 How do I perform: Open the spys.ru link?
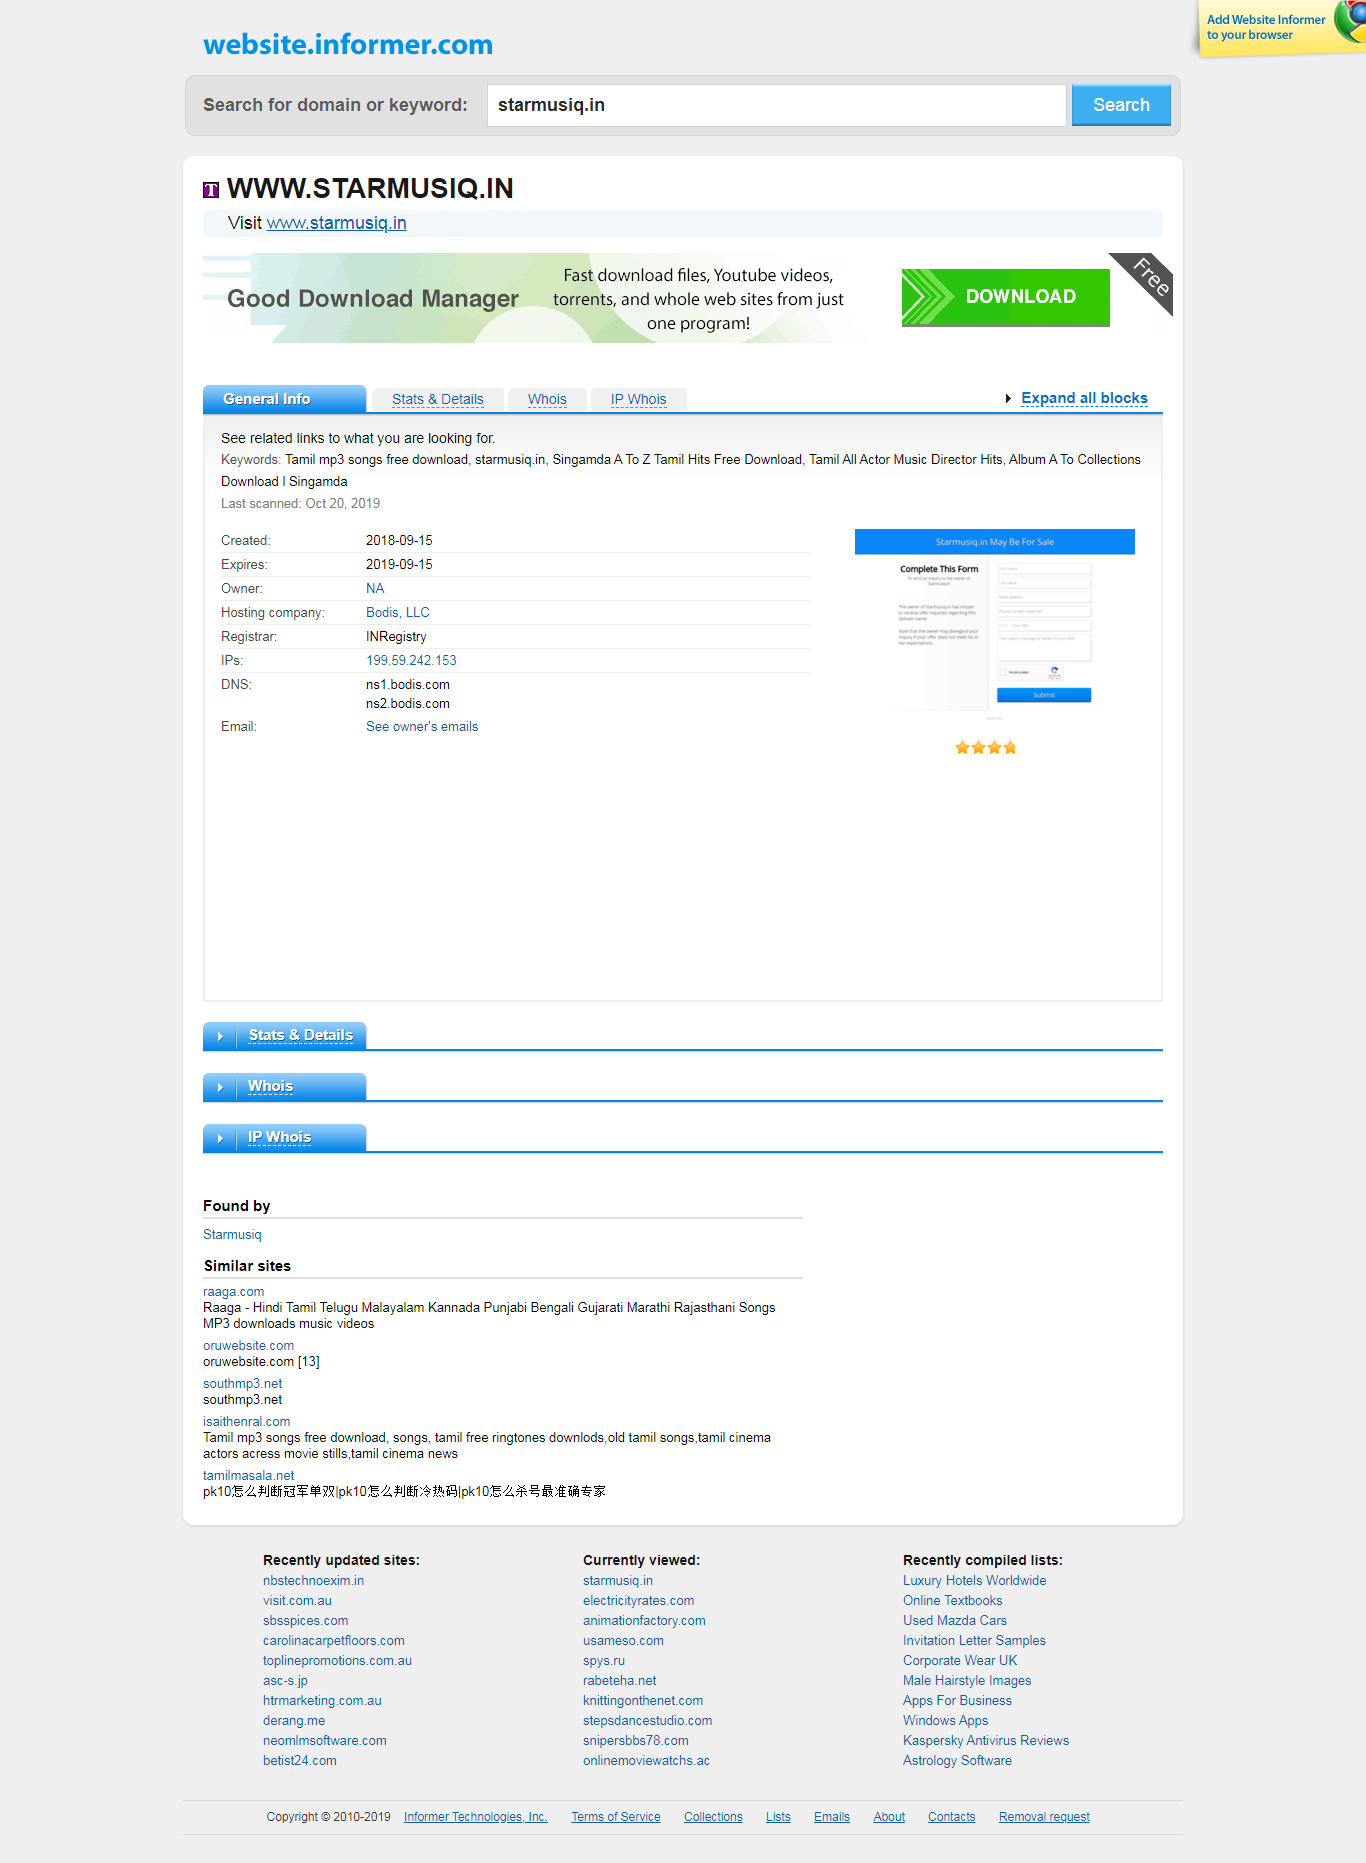point(603,1661)
